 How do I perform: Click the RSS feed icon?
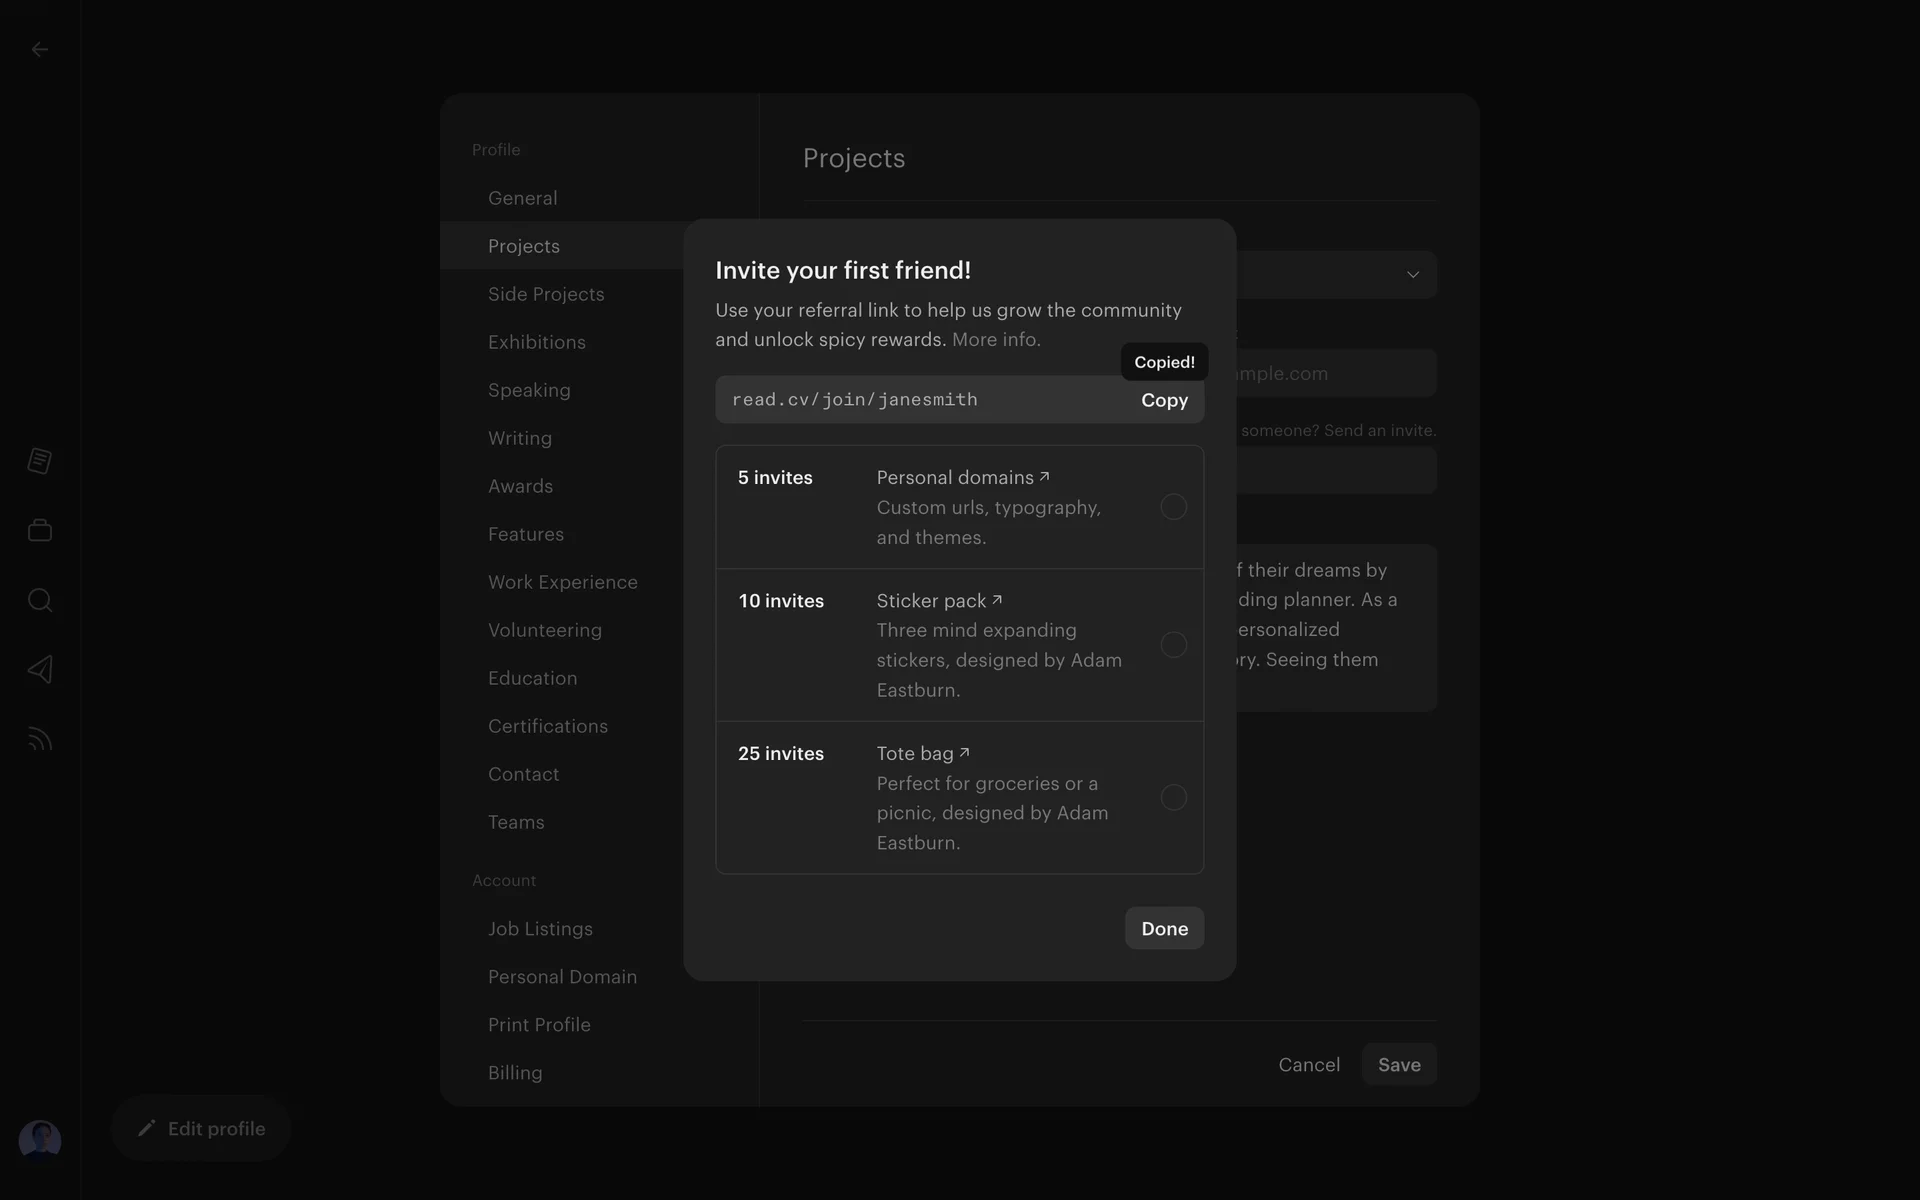point(40,739)
